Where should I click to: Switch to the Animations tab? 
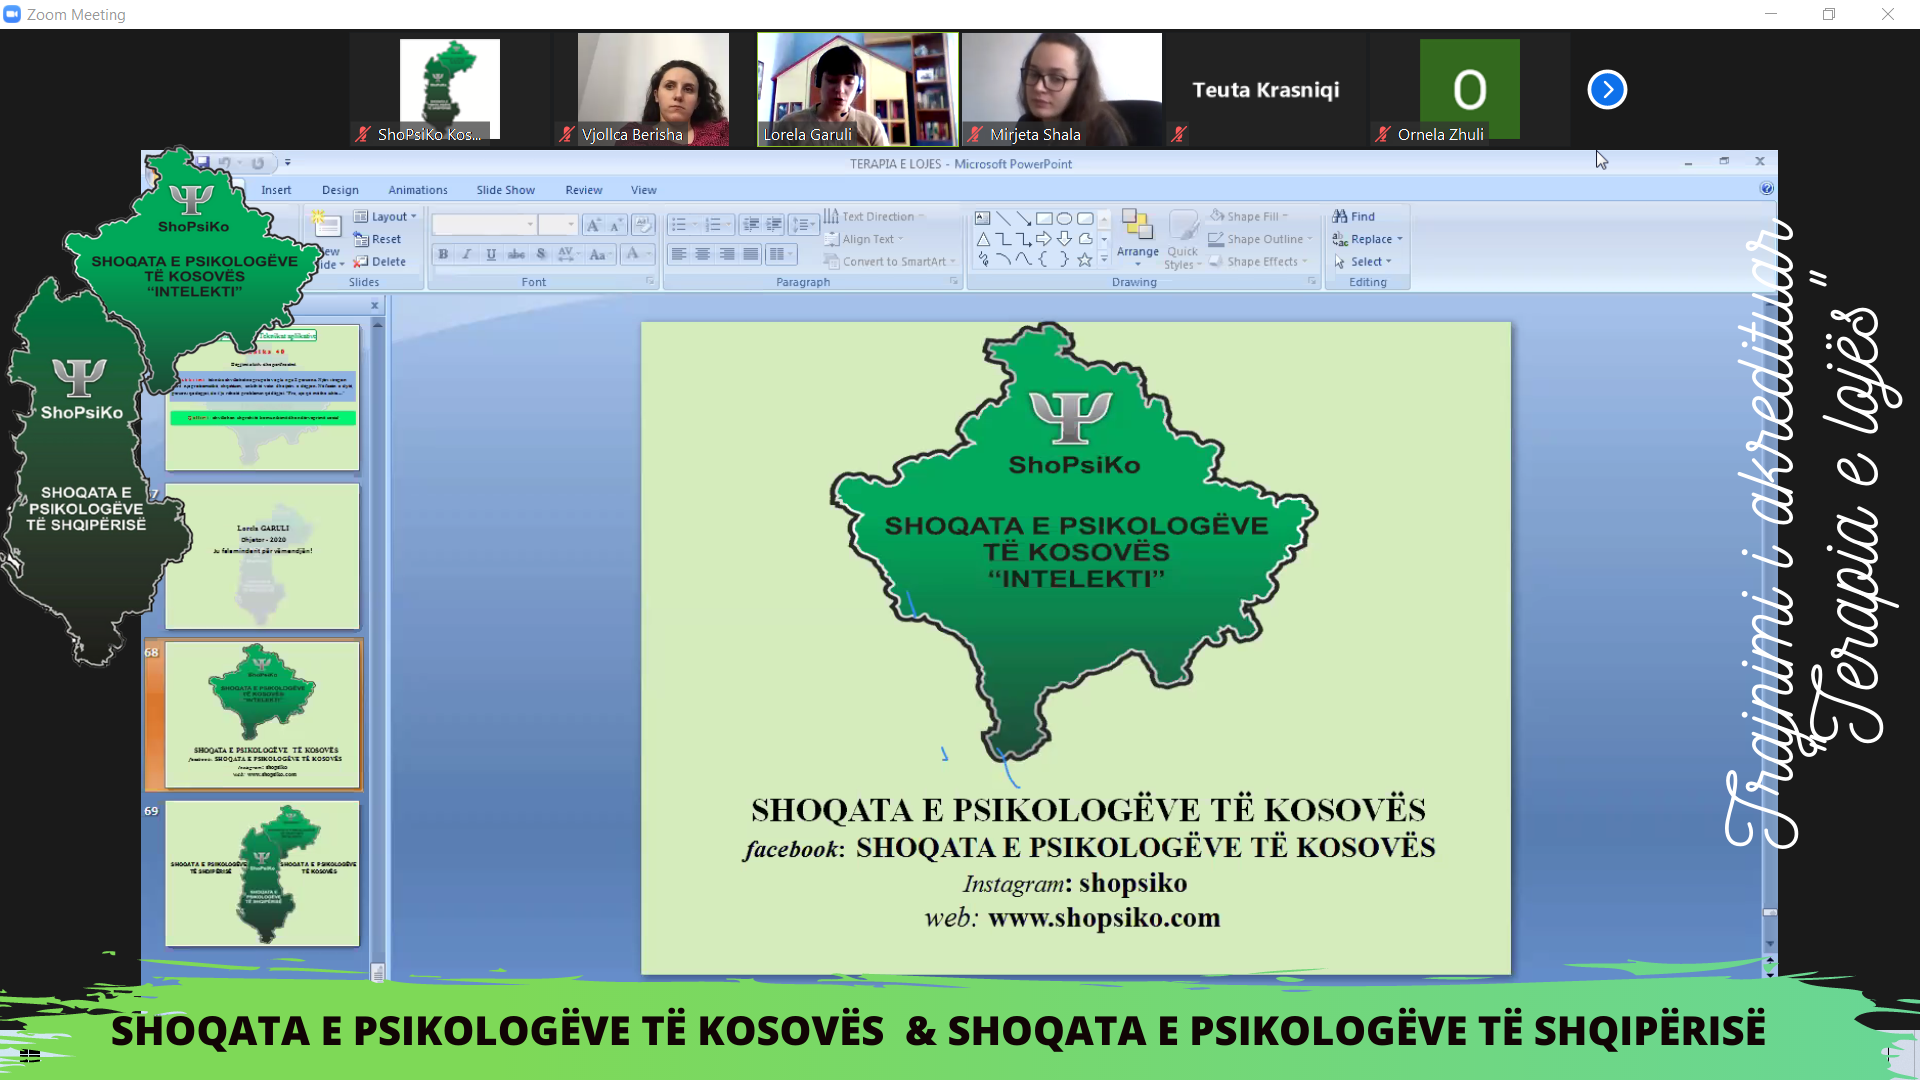tap(418, 190)
